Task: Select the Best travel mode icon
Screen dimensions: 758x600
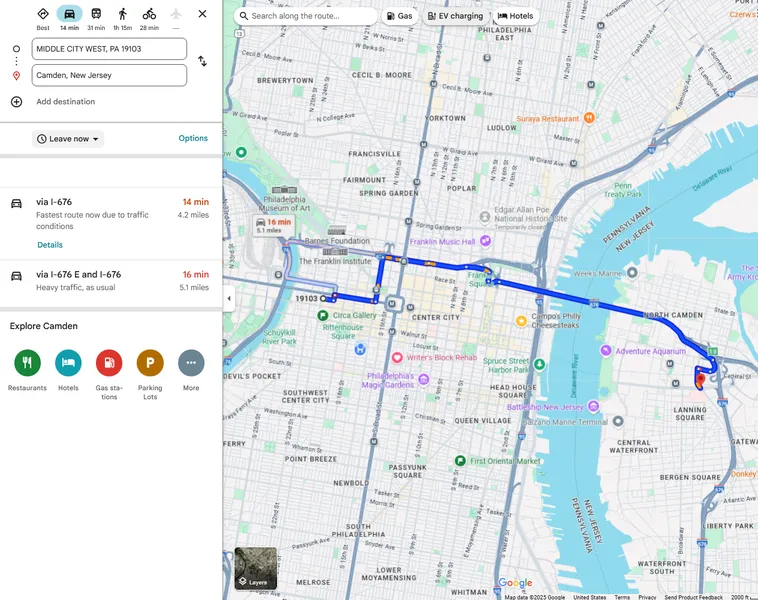Action: pyautogui.click(x=43, y=14)
